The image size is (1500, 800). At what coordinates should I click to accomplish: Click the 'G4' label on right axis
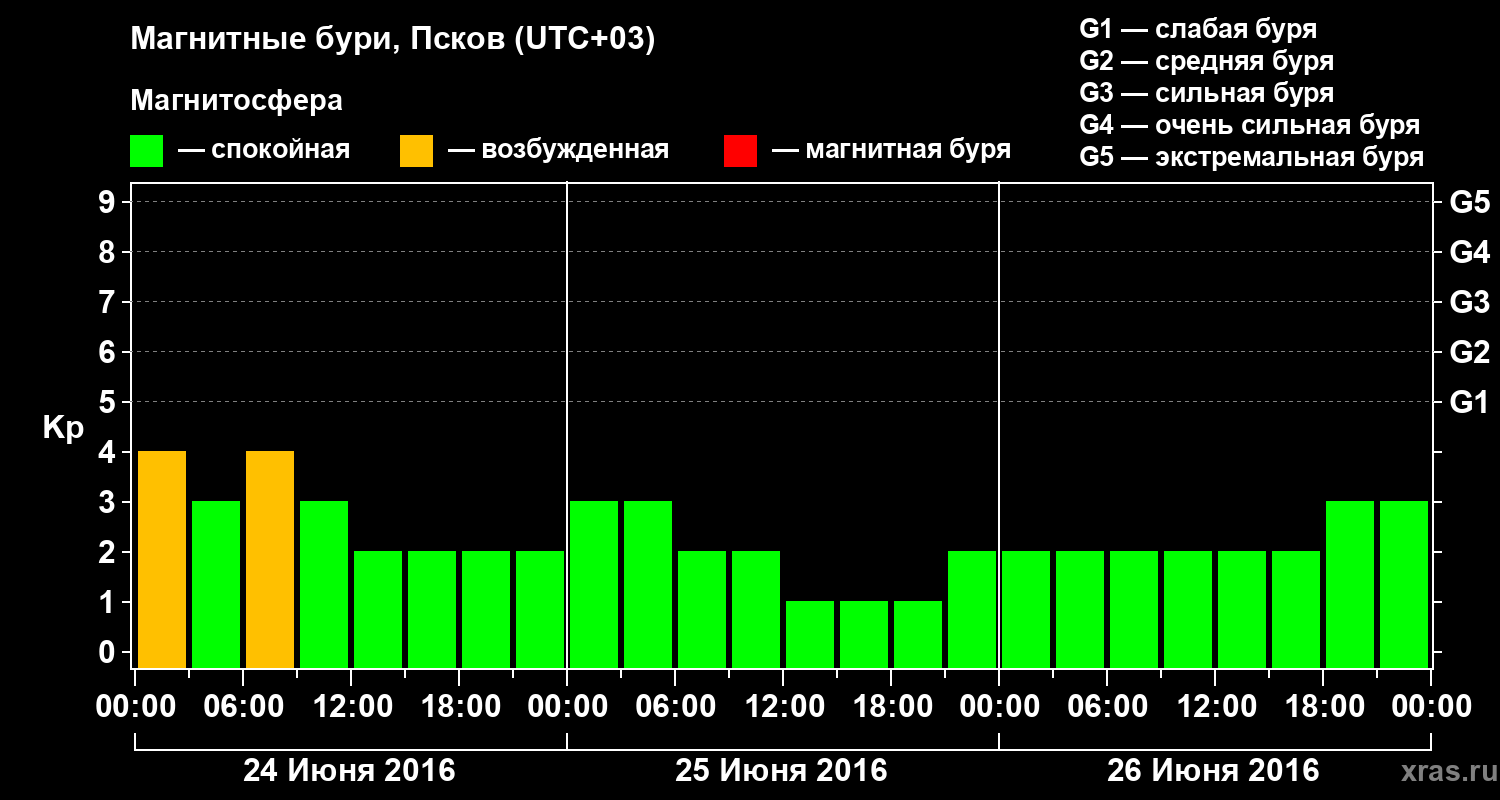click(x=1470, y=253)
